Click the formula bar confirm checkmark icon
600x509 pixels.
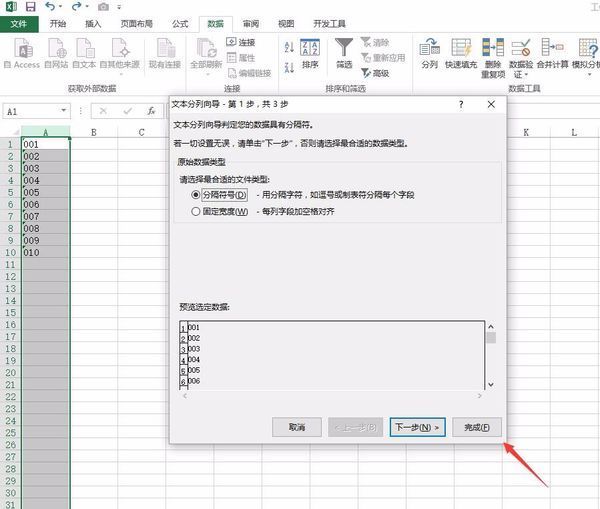[x=127, y=111]
